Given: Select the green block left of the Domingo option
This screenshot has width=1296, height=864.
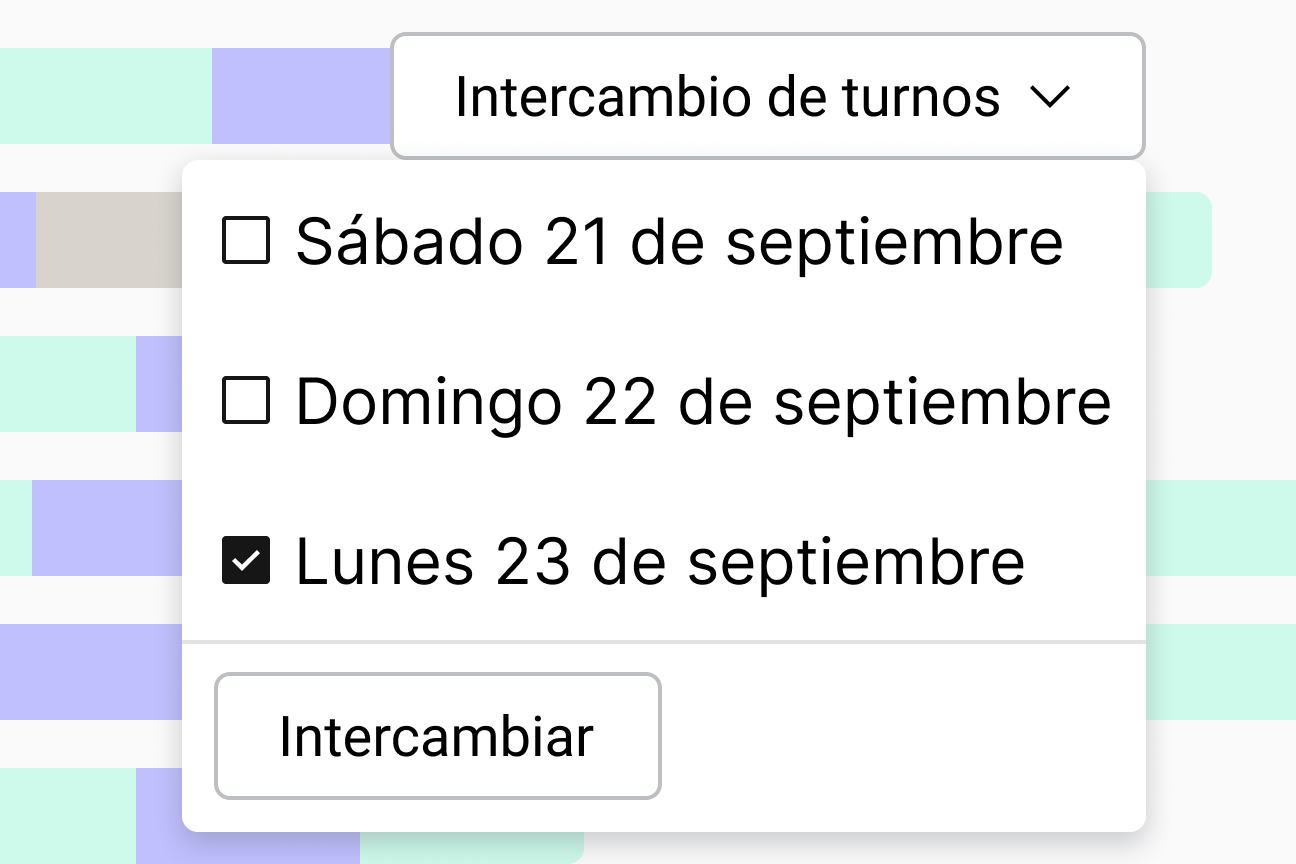Looking at the screenshot, I should tap(67, 384).
